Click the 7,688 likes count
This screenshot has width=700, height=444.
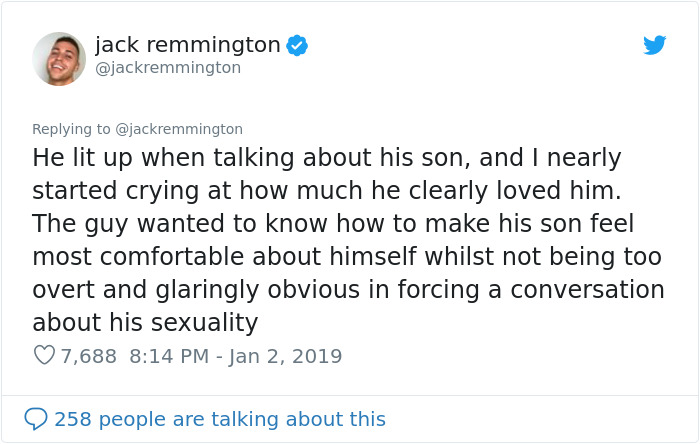pyautogui.click(x=89, y=355)
